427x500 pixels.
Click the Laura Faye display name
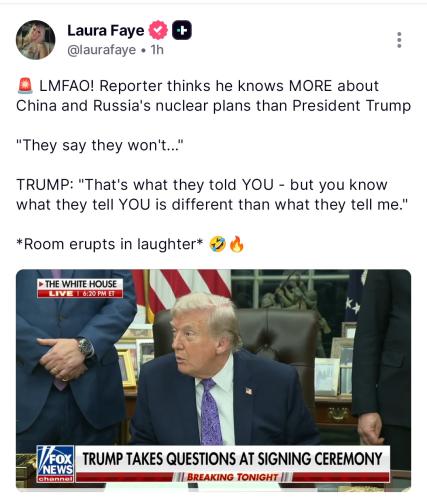coord(106,31)
